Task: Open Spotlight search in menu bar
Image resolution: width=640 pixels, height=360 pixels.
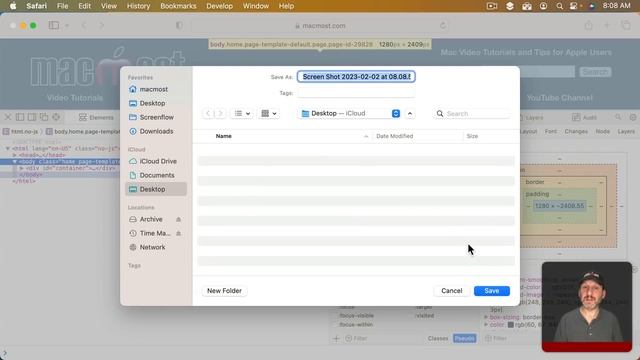Action: pyautogui.click(x=559, y=6)
